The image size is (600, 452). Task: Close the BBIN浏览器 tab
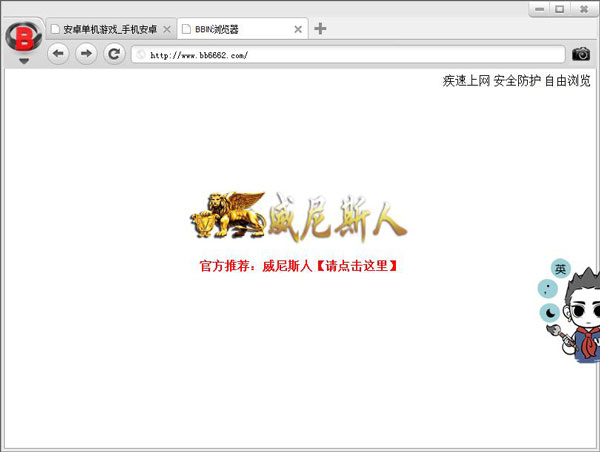298,29
